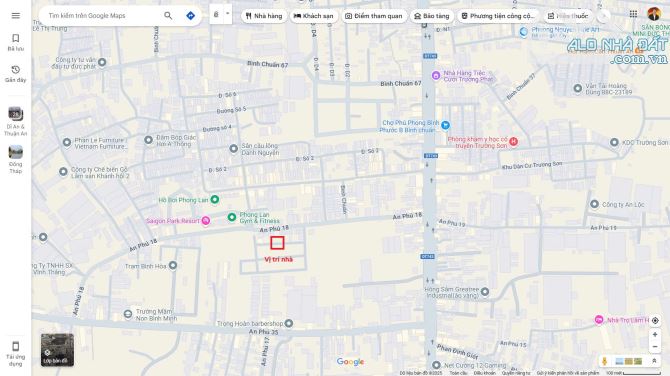This screenshot has width=670, height=376.
Task: Toggle the 100 mét map scale
Action: coord(632,373)
